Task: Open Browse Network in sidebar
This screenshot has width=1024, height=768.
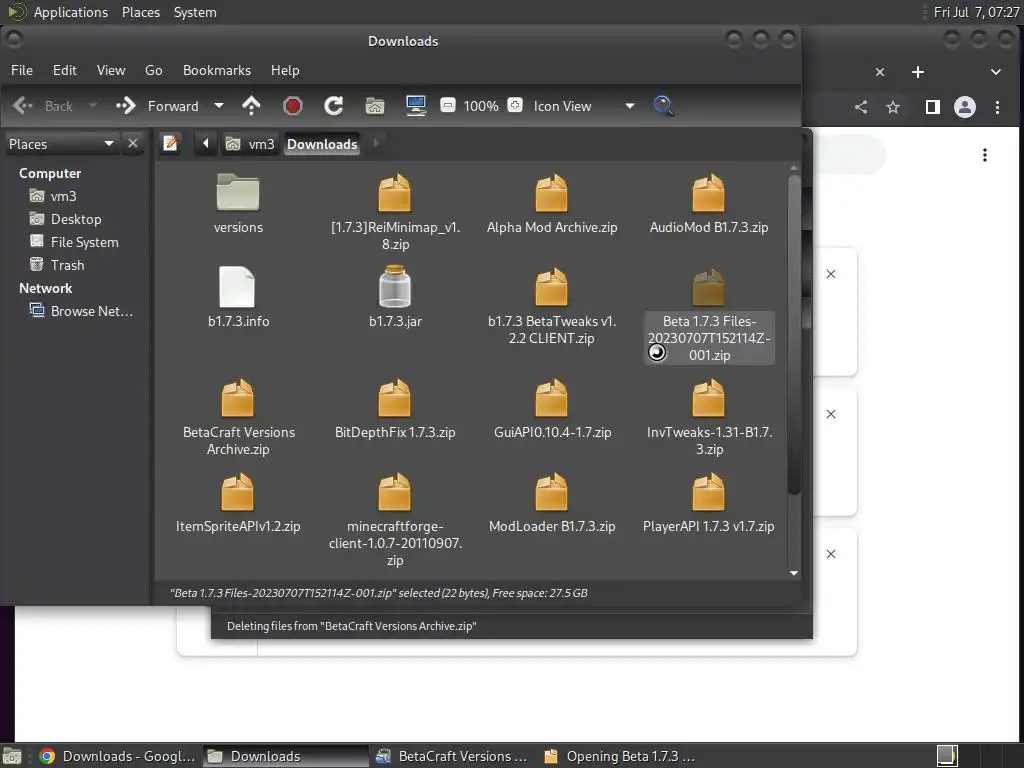Action: click(x=81, y=311)
